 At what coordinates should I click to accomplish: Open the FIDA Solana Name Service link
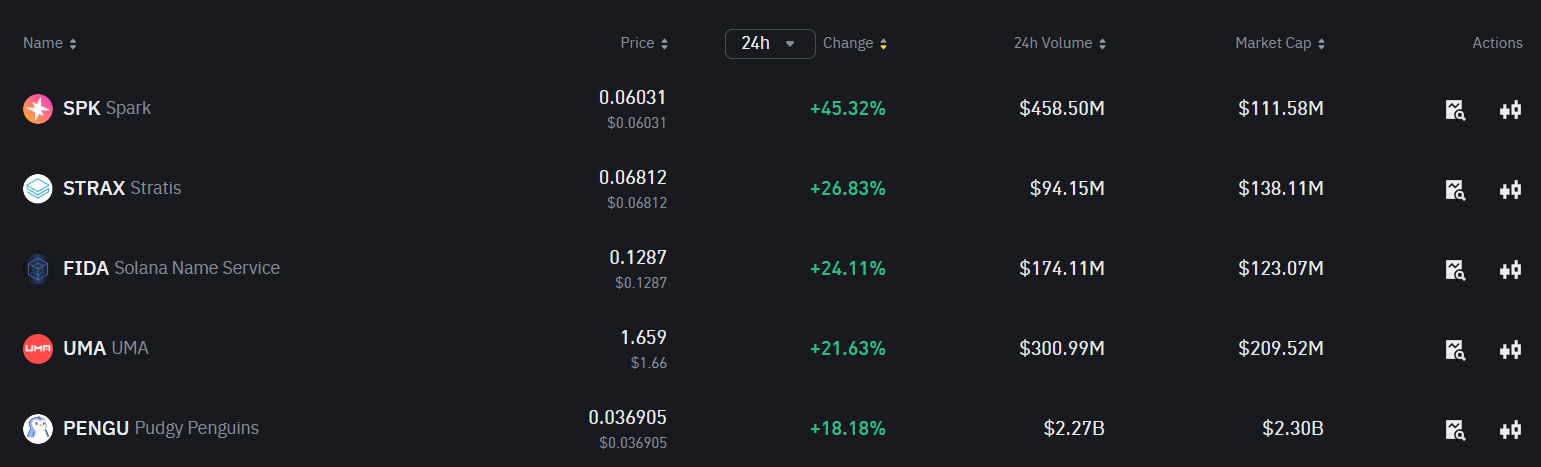point(171,268)
